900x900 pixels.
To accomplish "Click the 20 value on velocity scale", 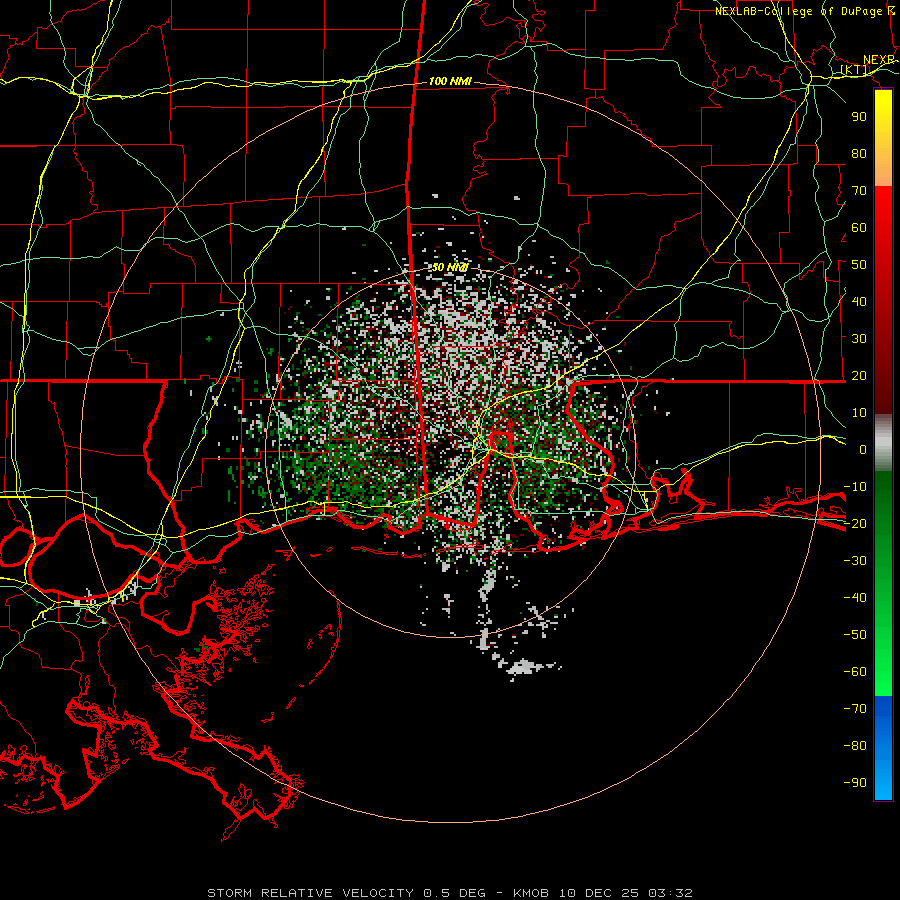I will (859, 376).
